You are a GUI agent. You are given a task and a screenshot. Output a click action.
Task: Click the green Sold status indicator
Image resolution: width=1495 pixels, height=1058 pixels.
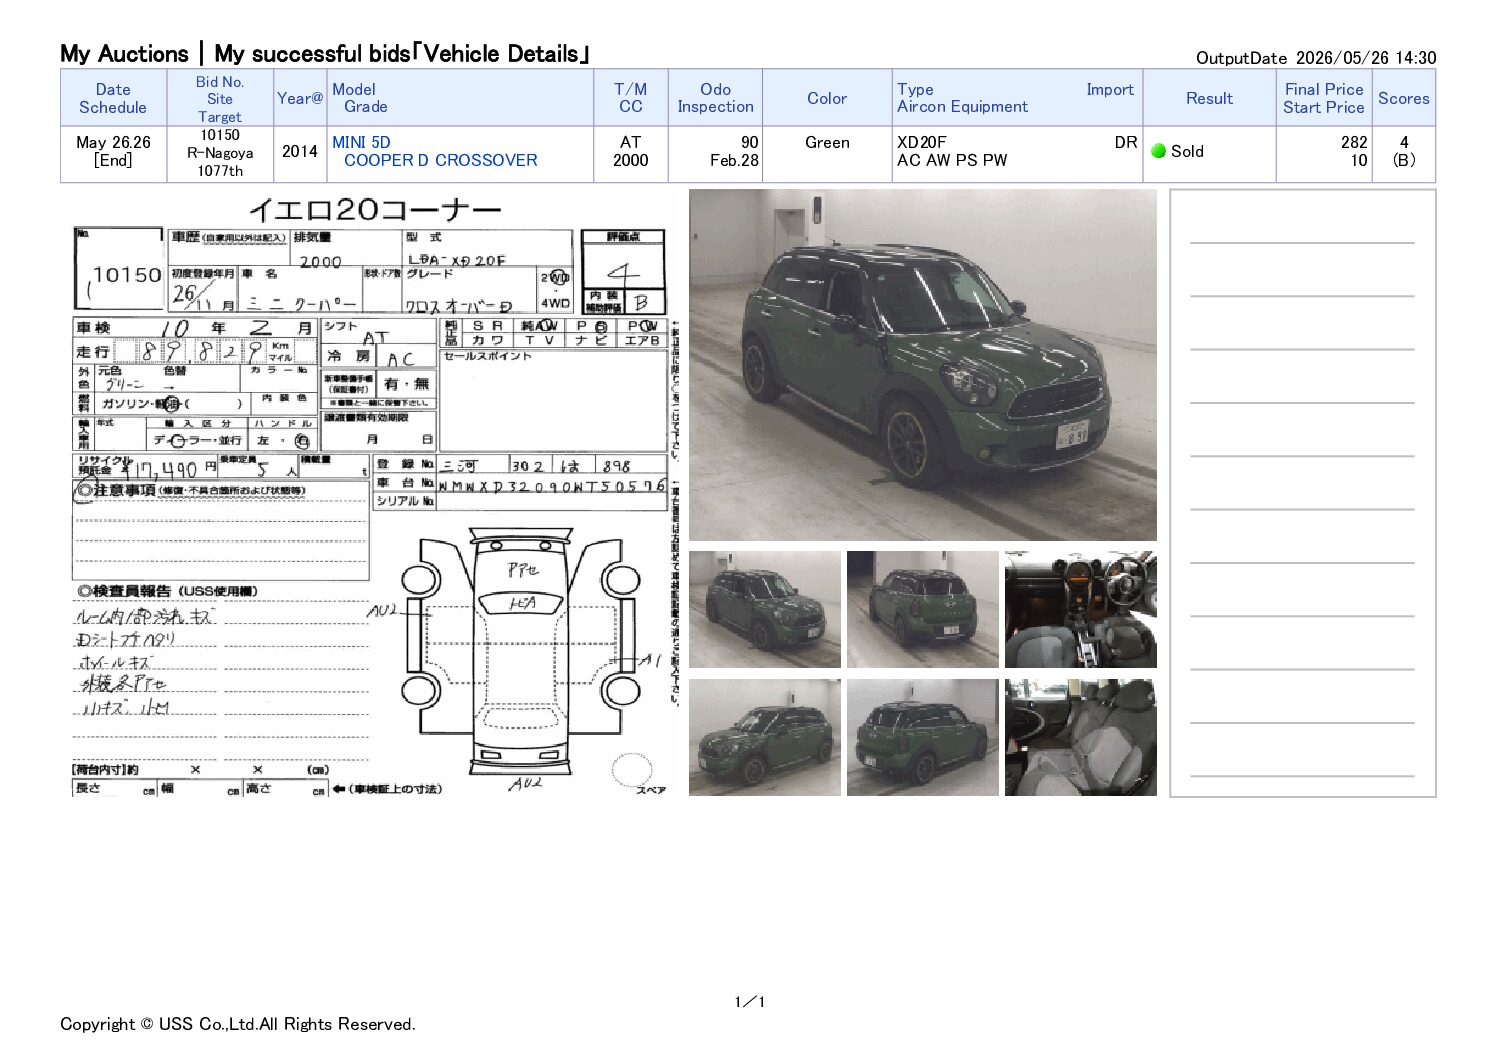[x=1159, y=151]
